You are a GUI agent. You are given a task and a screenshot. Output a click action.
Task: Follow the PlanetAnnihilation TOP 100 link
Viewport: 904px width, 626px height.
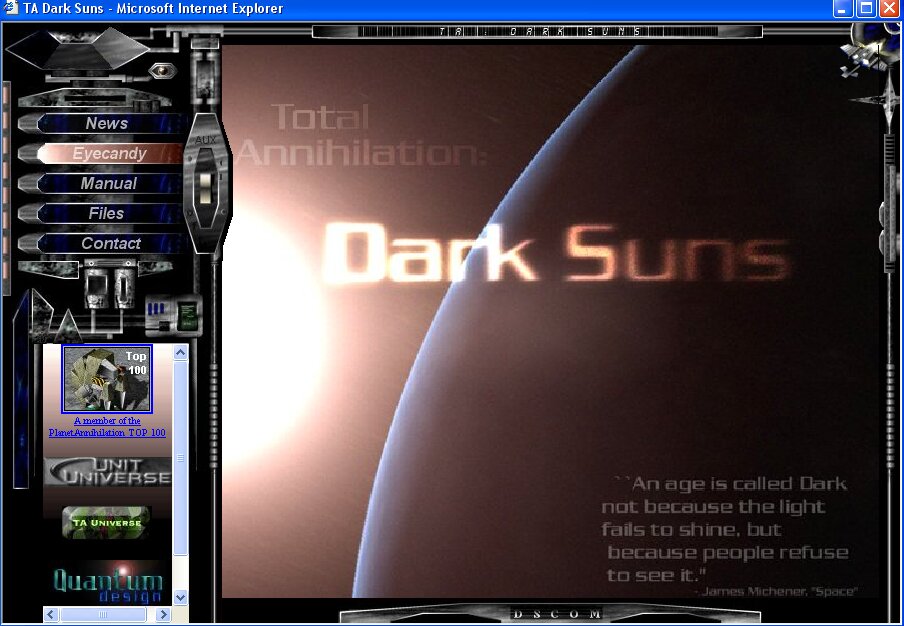(107, 427)
